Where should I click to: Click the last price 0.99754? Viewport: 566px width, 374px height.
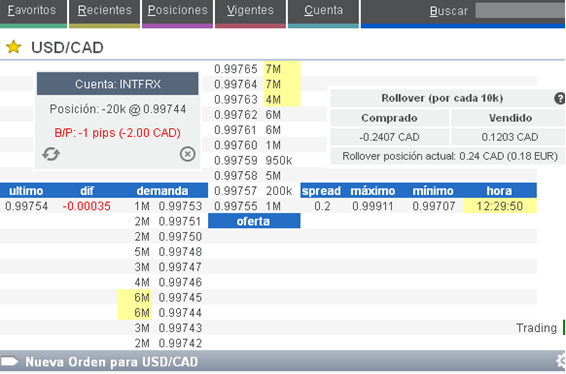click(x=26, y=206)
